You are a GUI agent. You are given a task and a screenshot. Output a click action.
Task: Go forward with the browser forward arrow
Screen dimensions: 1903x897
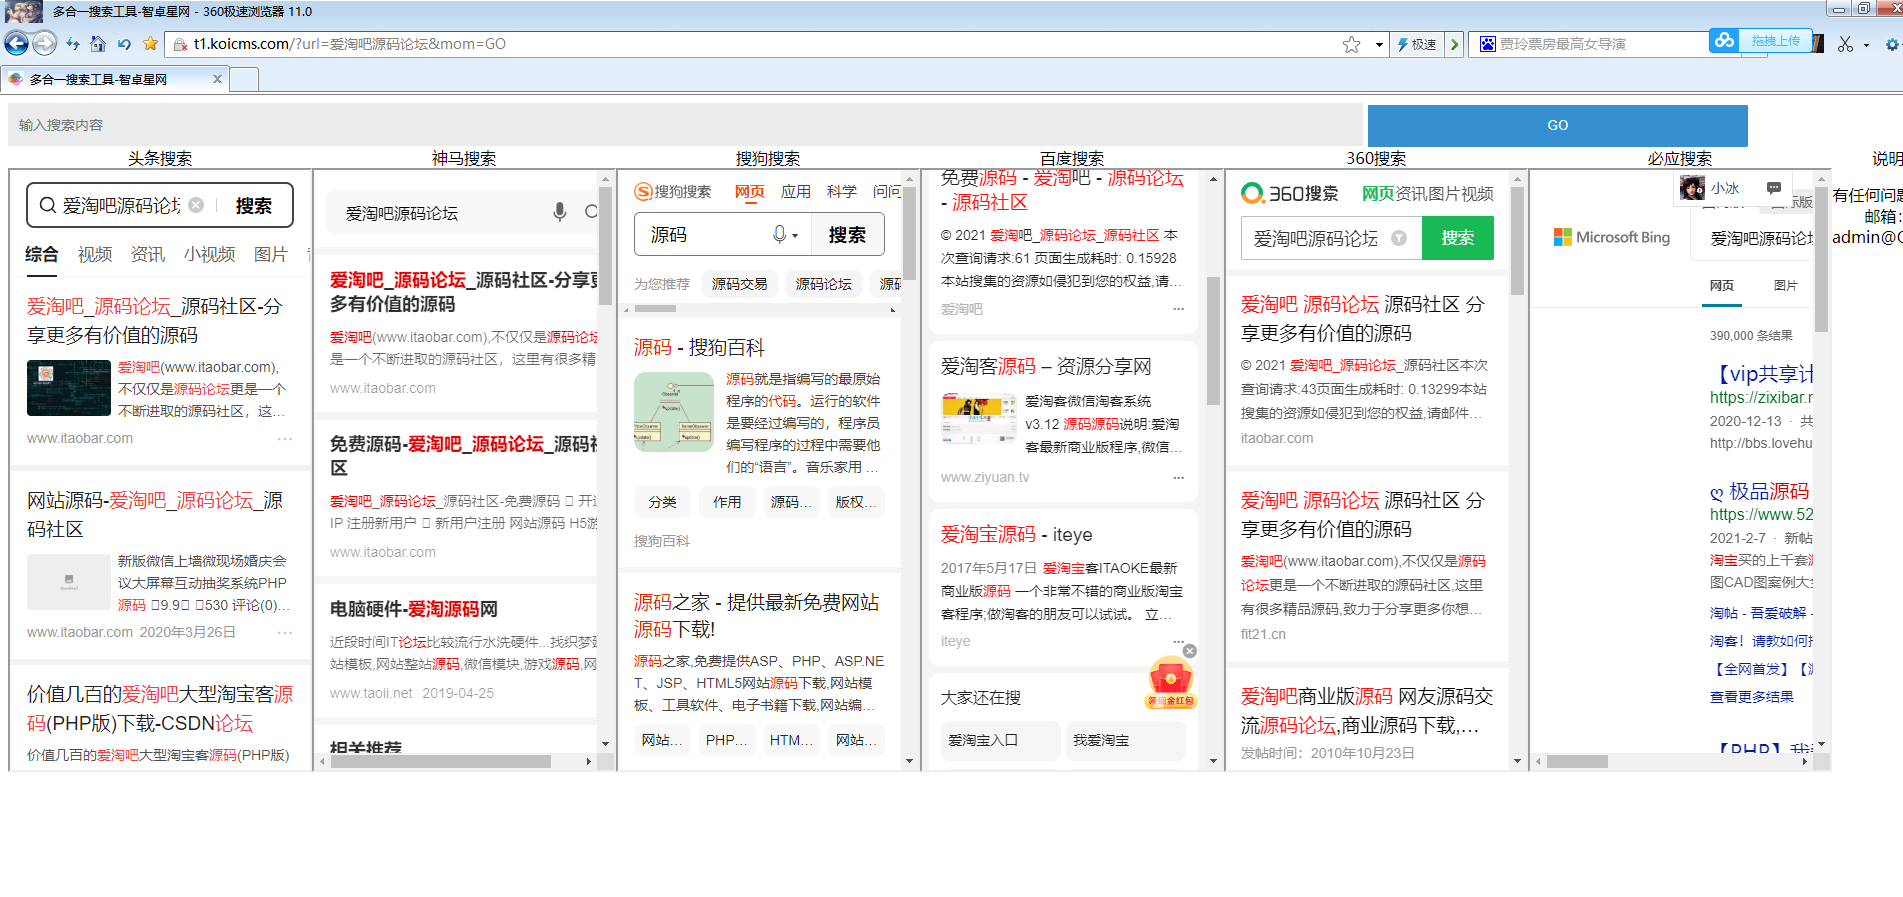tap(44, 43)
